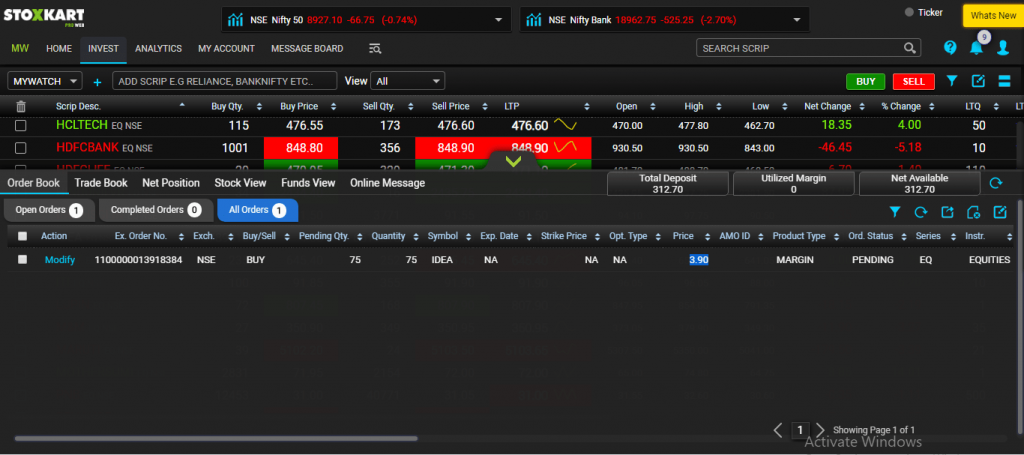Switch to the Funds View tab
Viewport: 1024px width, 455px height.
308,183
